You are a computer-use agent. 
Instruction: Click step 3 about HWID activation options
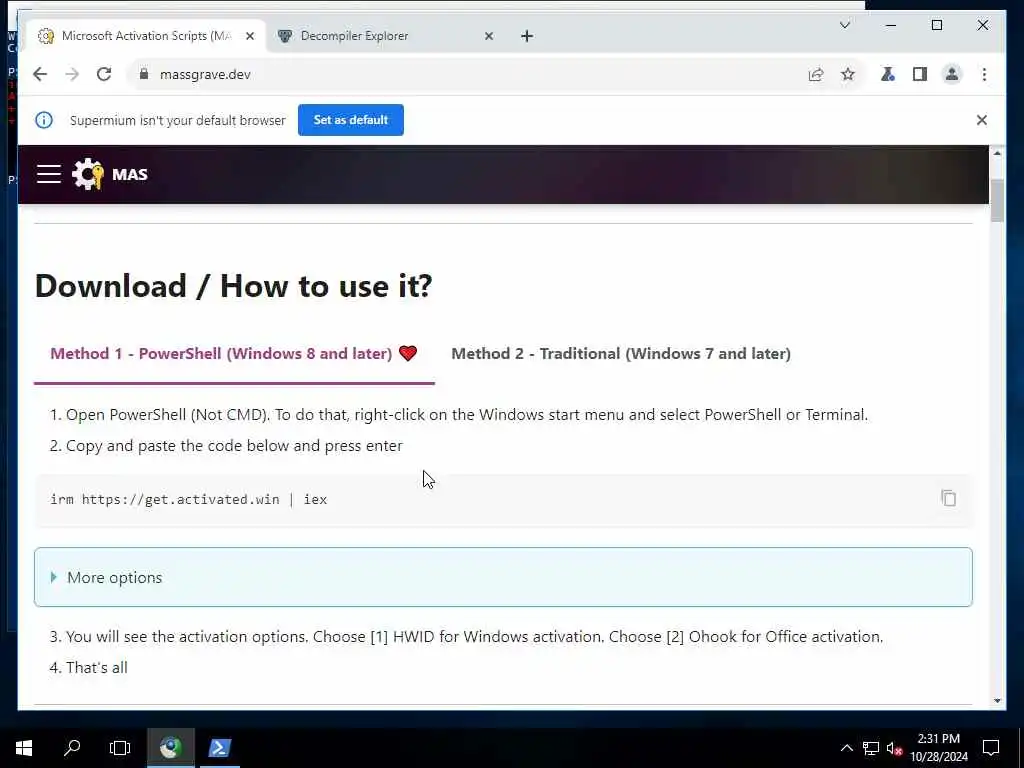coord(466,637)
